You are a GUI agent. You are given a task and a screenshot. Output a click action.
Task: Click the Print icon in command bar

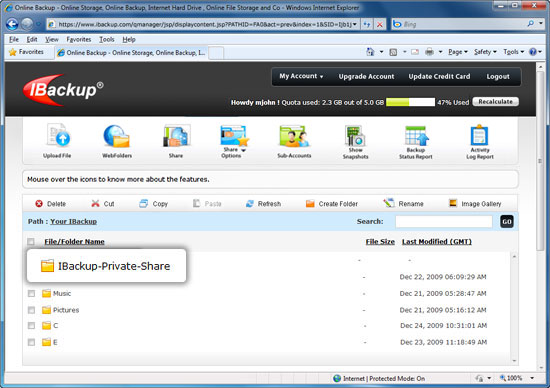pos(429,52)
